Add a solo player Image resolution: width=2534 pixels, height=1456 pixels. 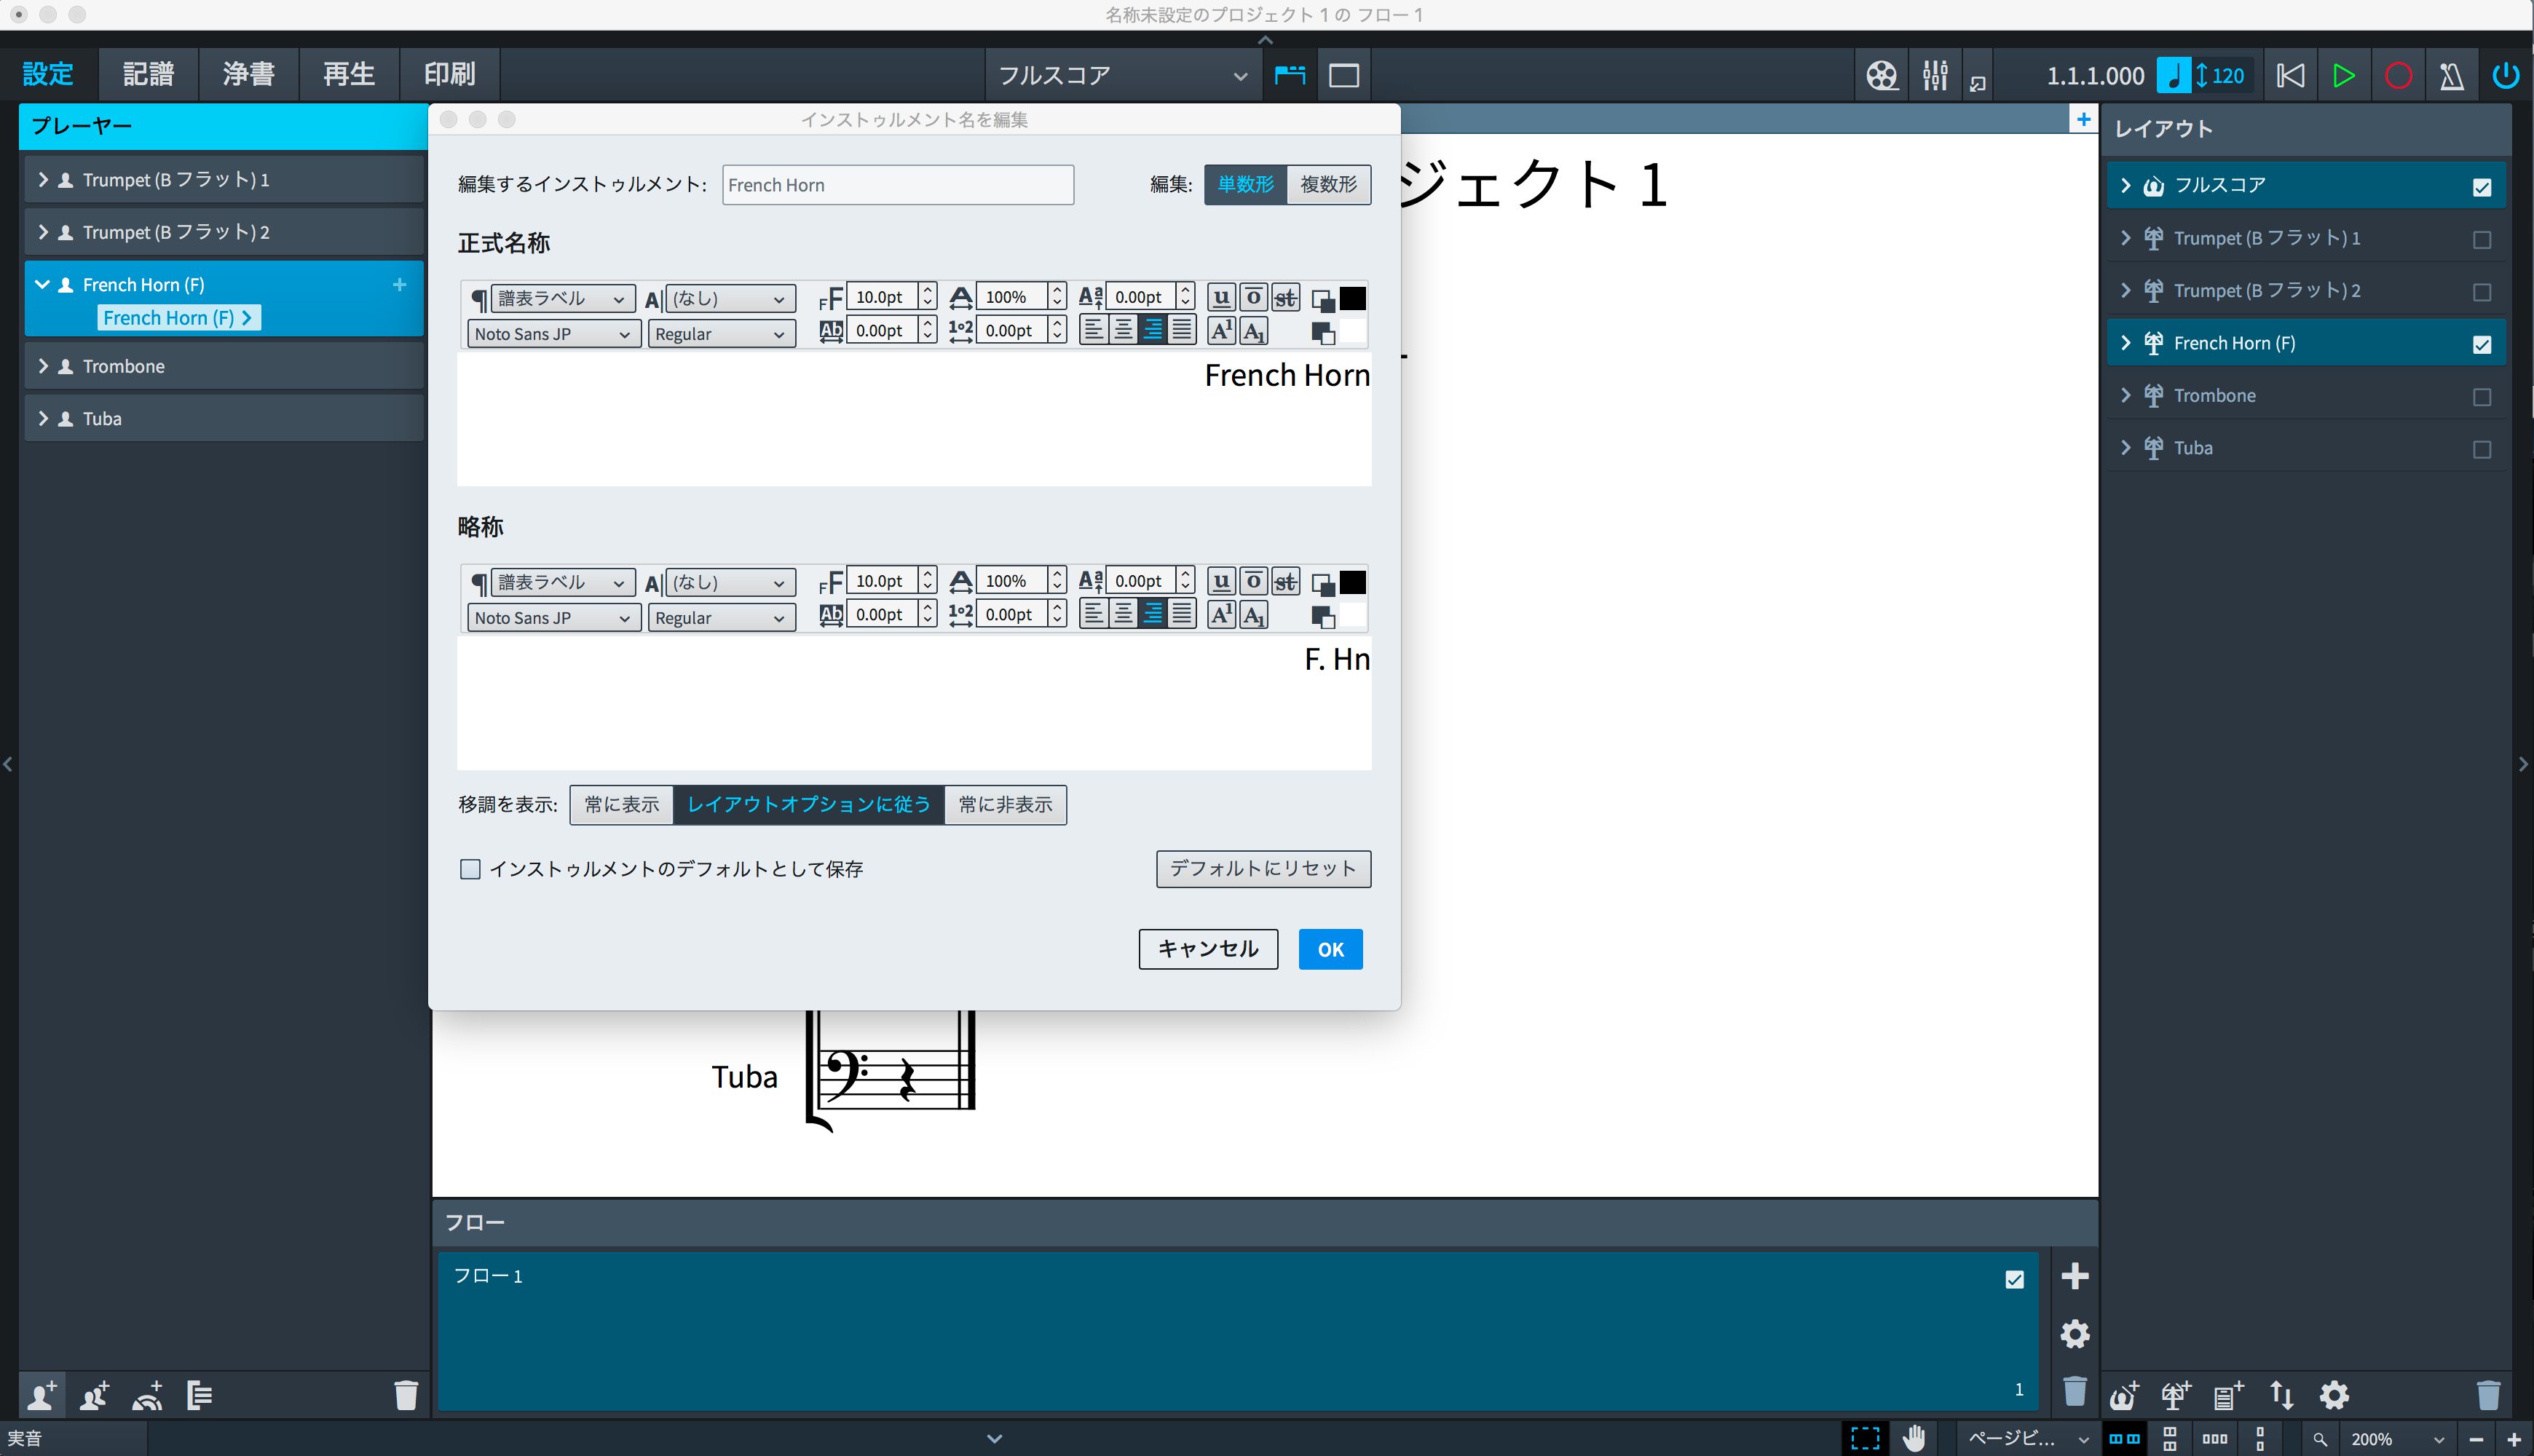tap(41, 1394)
